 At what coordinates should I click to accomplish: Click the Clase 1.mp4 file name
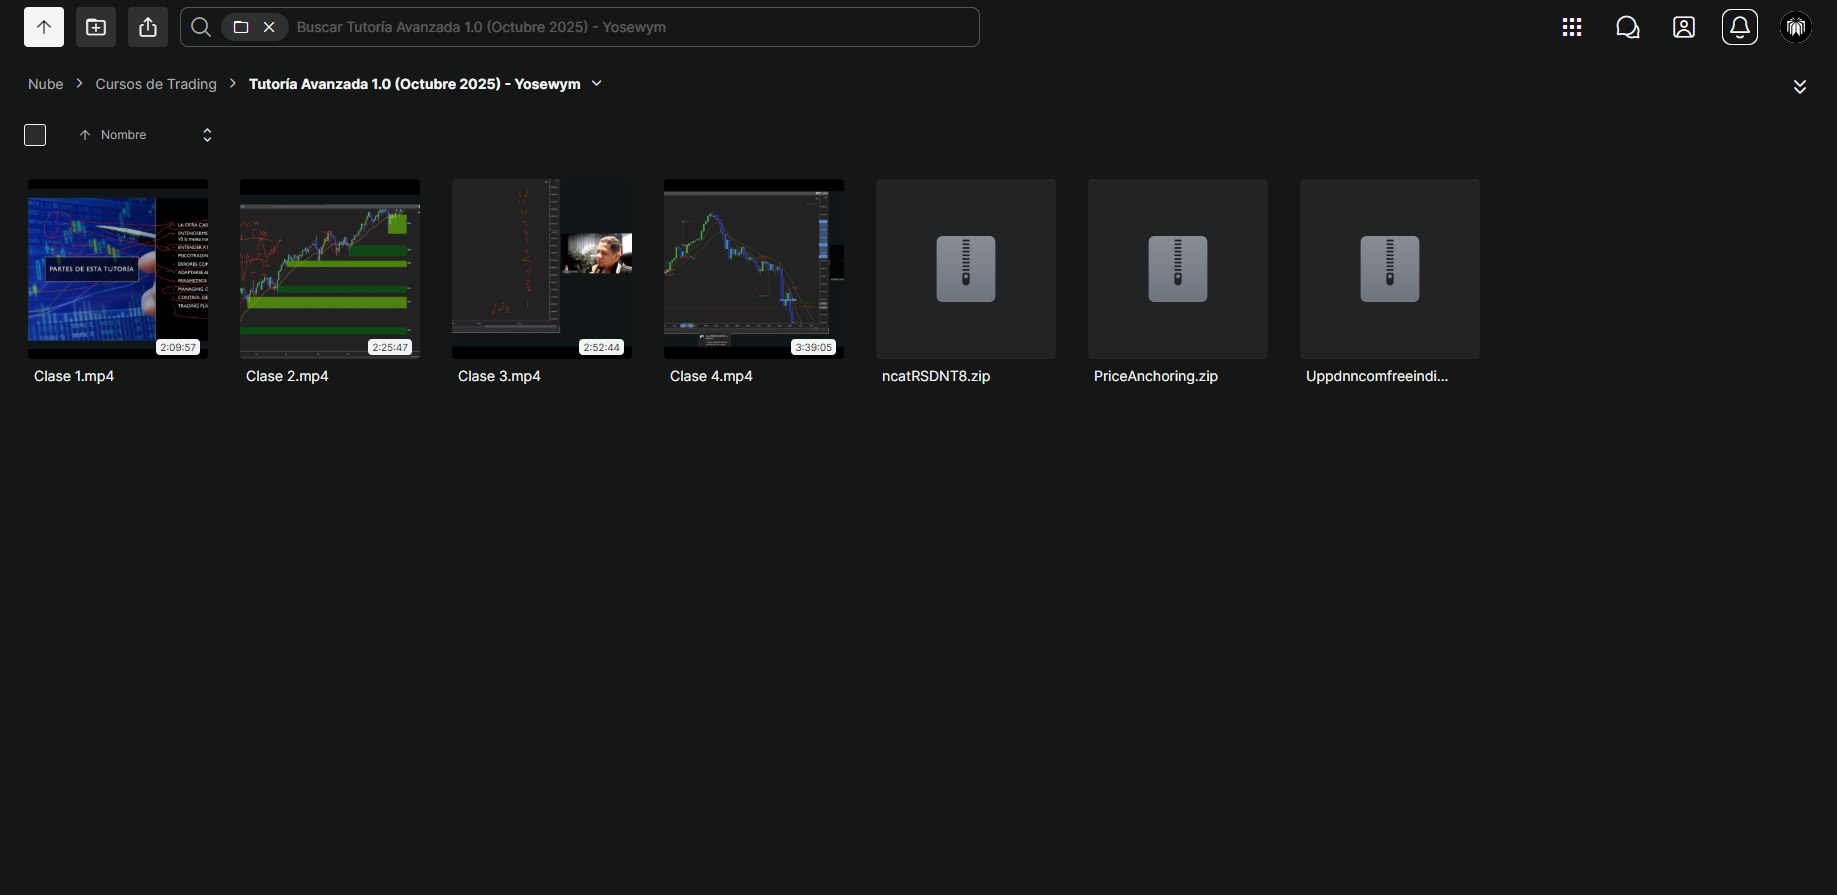(x=74, y=376)
